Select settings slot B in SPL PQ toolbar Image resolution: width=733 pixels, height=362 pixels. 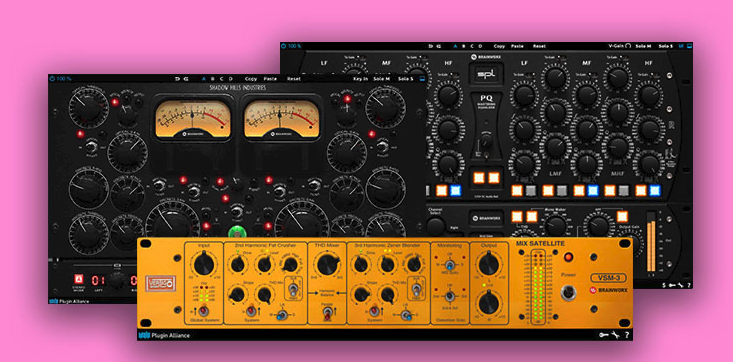(464, 46)
